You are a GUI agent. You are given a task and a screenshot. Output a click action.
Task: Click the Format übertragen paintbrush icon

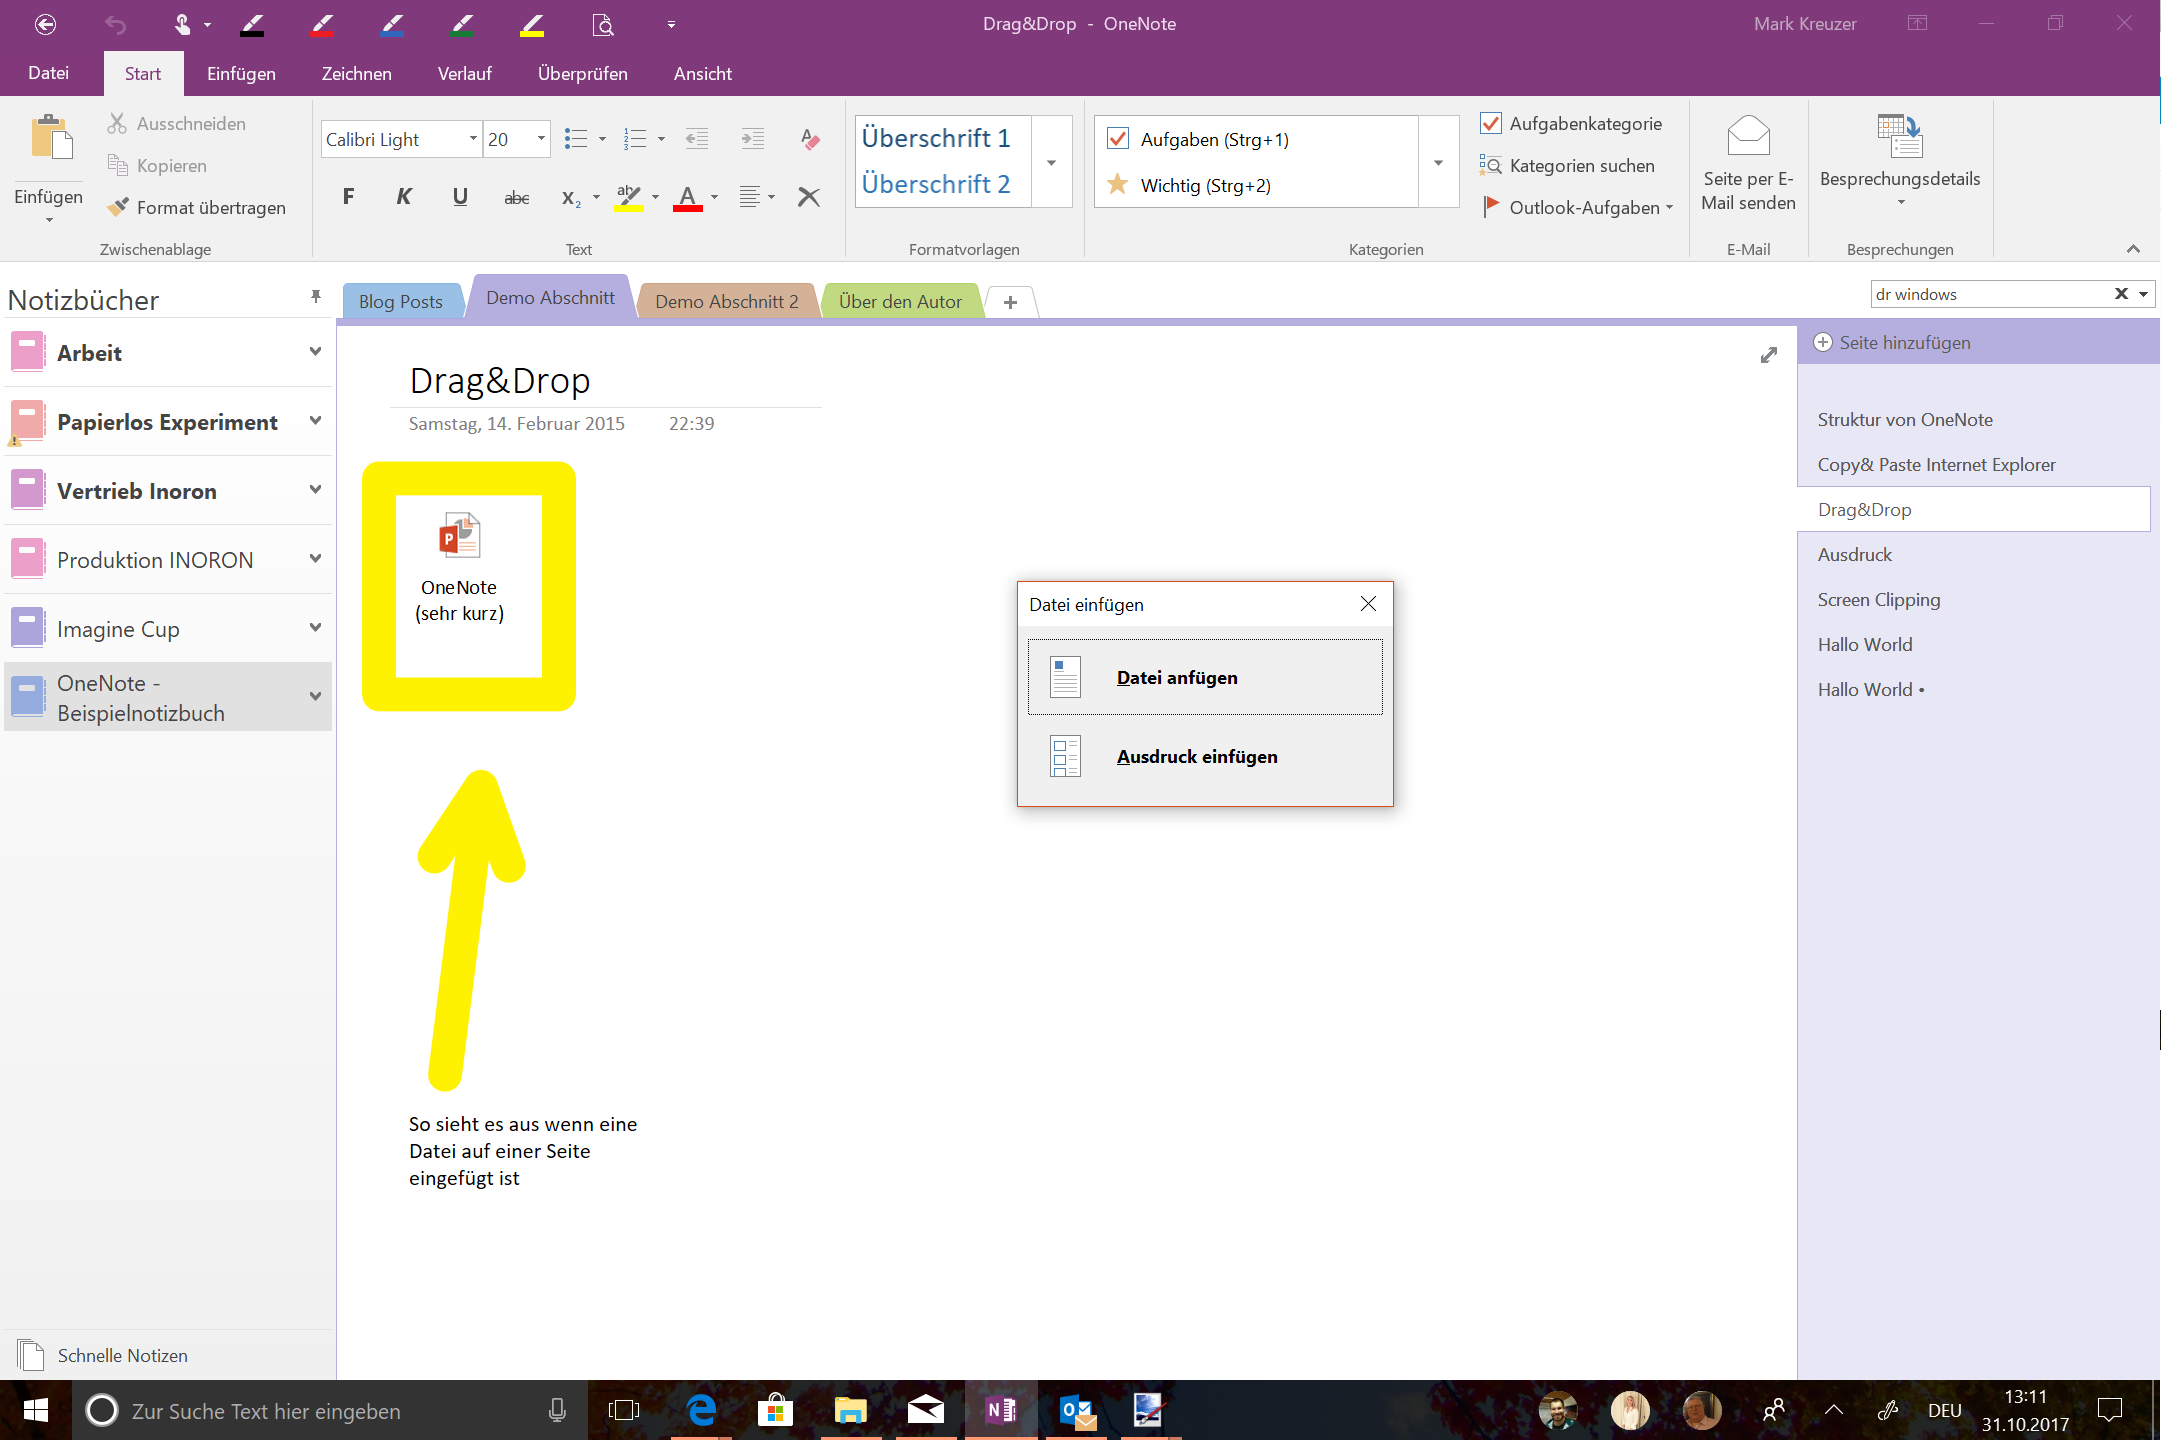pyautogui.click(x=119, y=207)
